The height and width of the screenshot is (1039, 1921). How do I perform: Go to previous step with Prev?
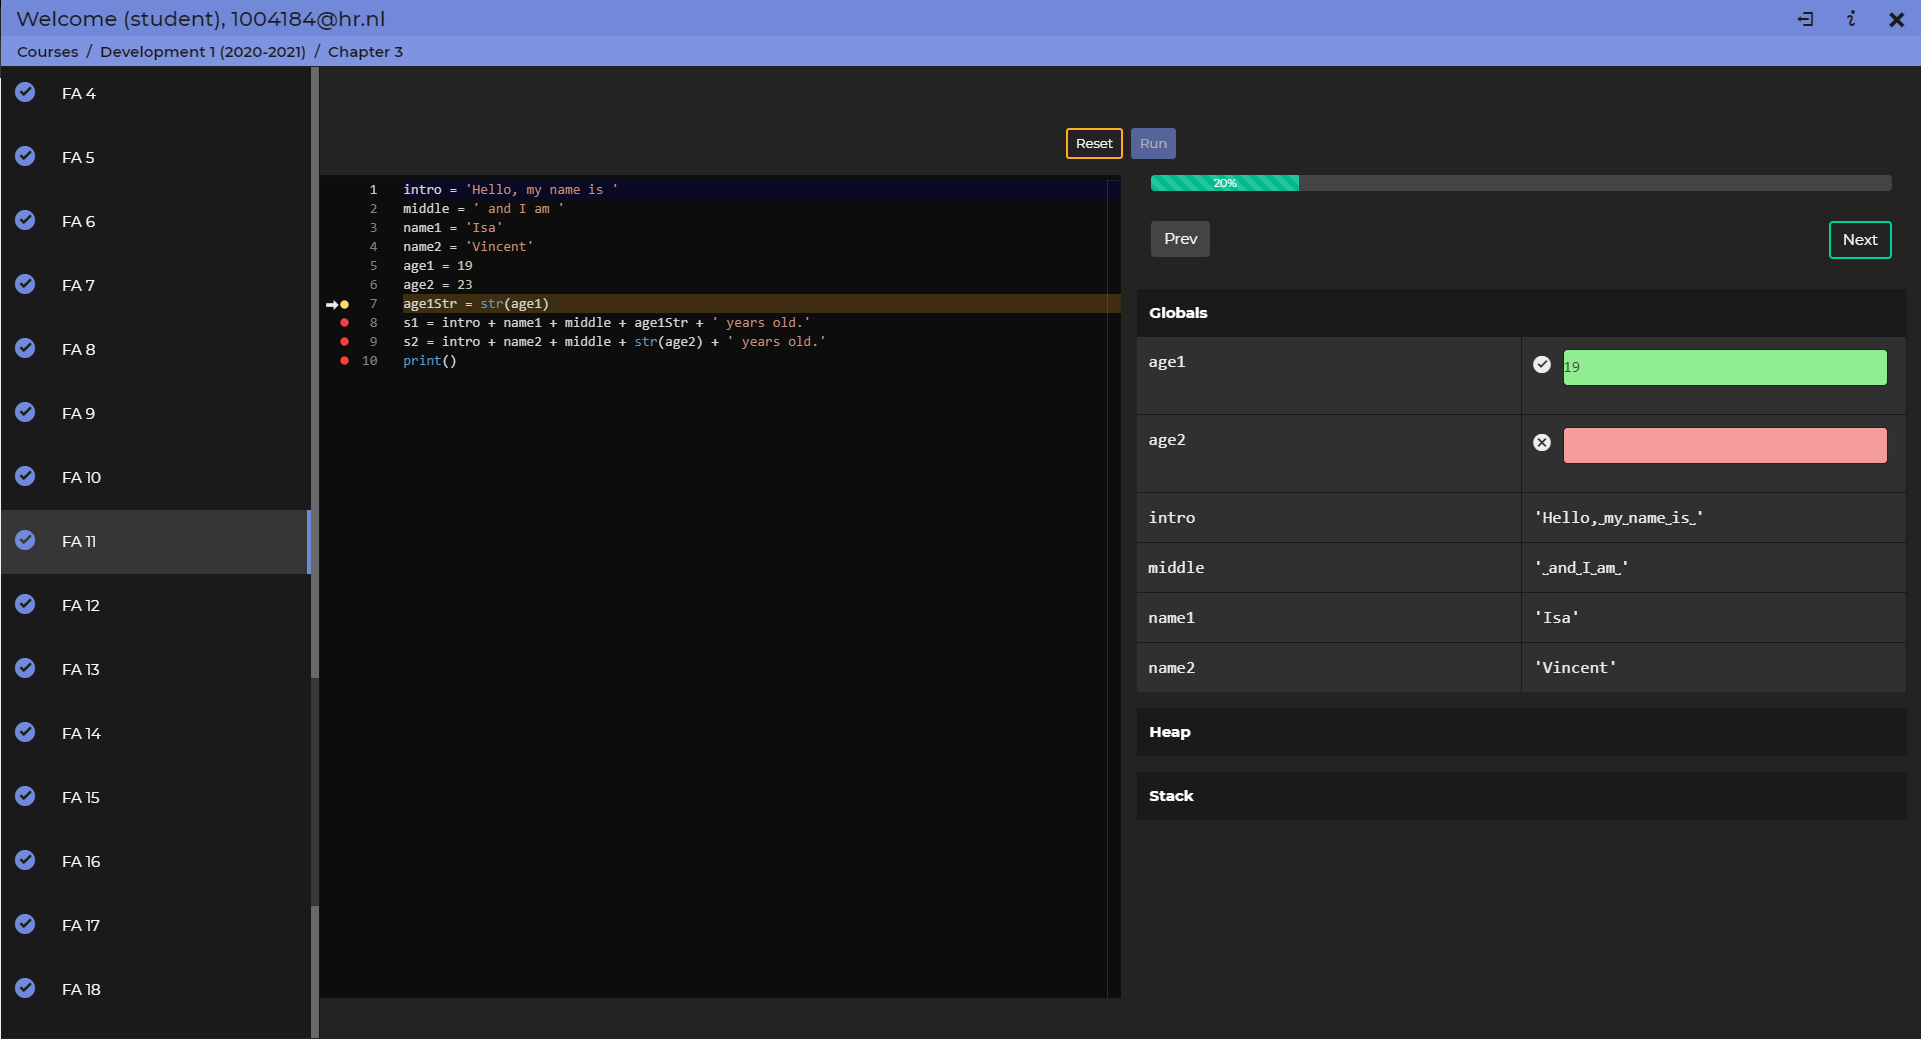tap(1180, 239)
